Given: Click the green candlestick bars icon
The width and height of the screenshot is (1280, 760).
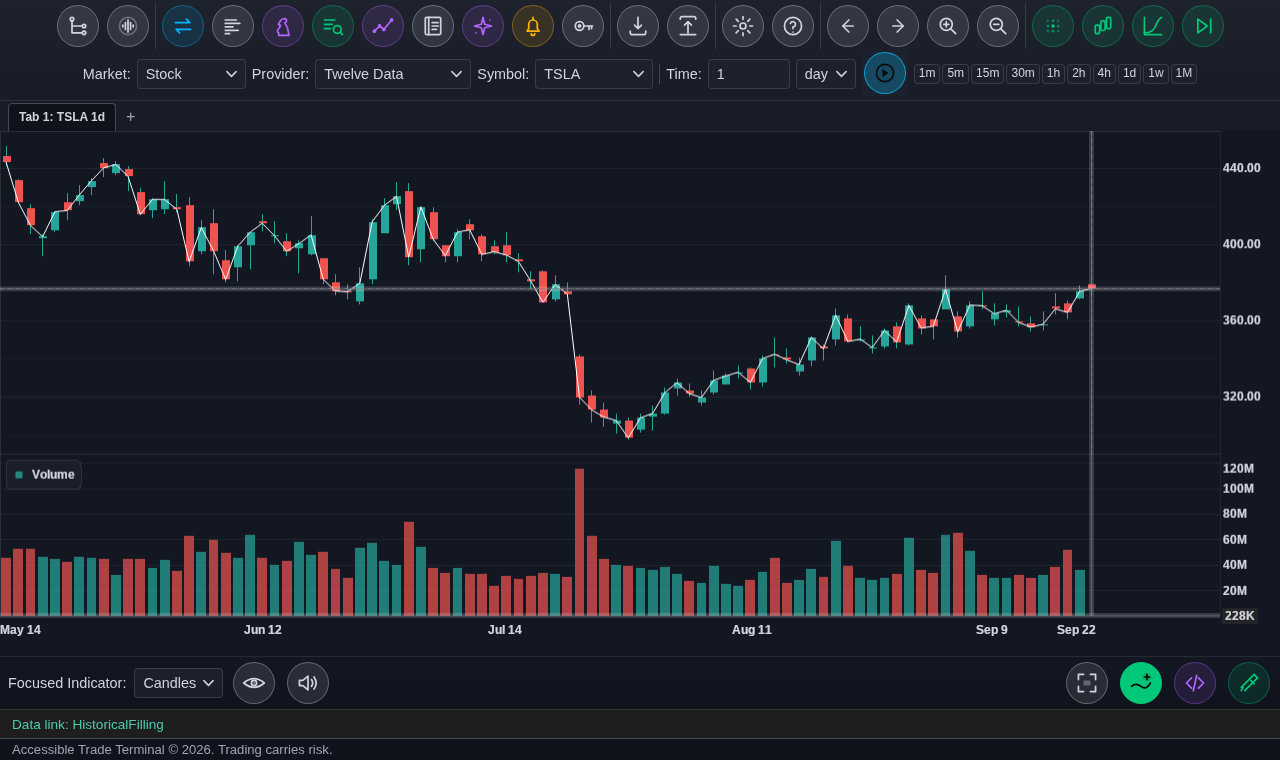Looking at the screenshot, I should click(x=1103, y=26).
